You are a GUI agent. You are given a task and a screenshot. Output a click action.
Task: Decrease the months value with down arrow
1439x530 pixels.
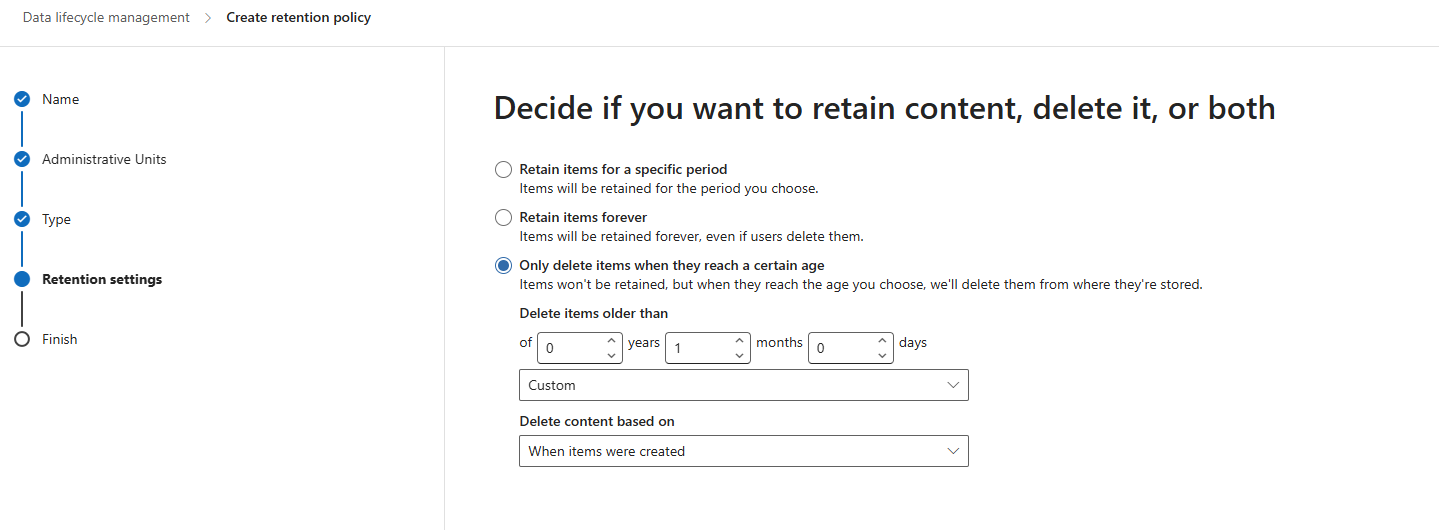739,355
